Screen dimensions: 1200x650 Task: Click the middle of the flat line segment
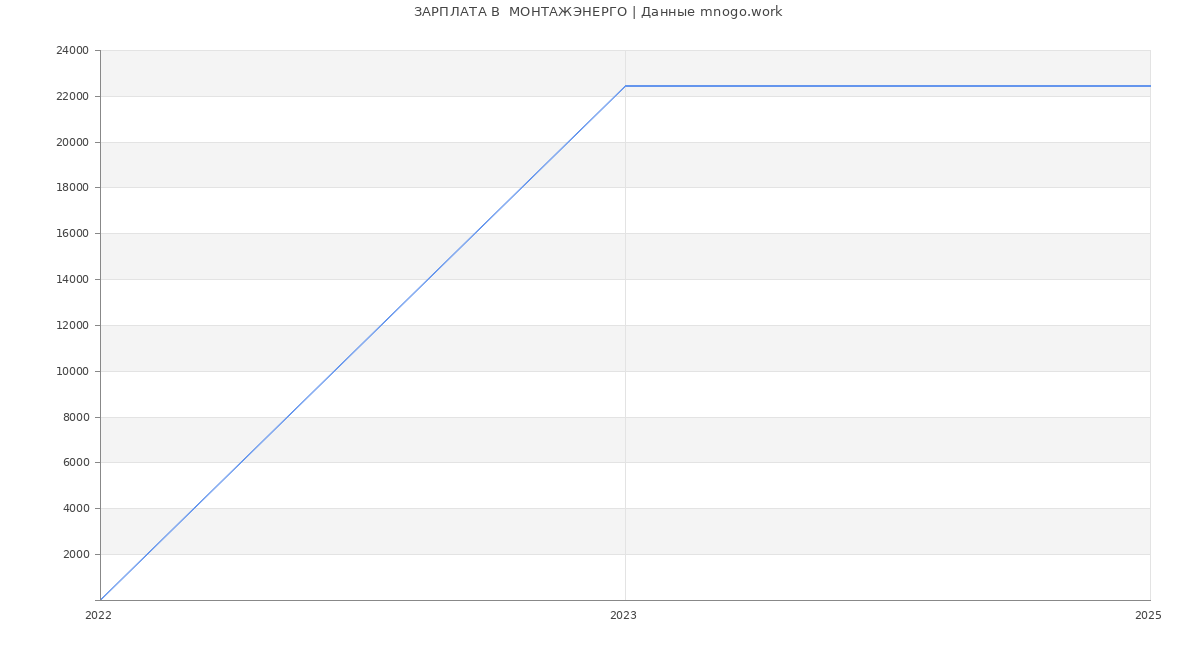(887, 86)
